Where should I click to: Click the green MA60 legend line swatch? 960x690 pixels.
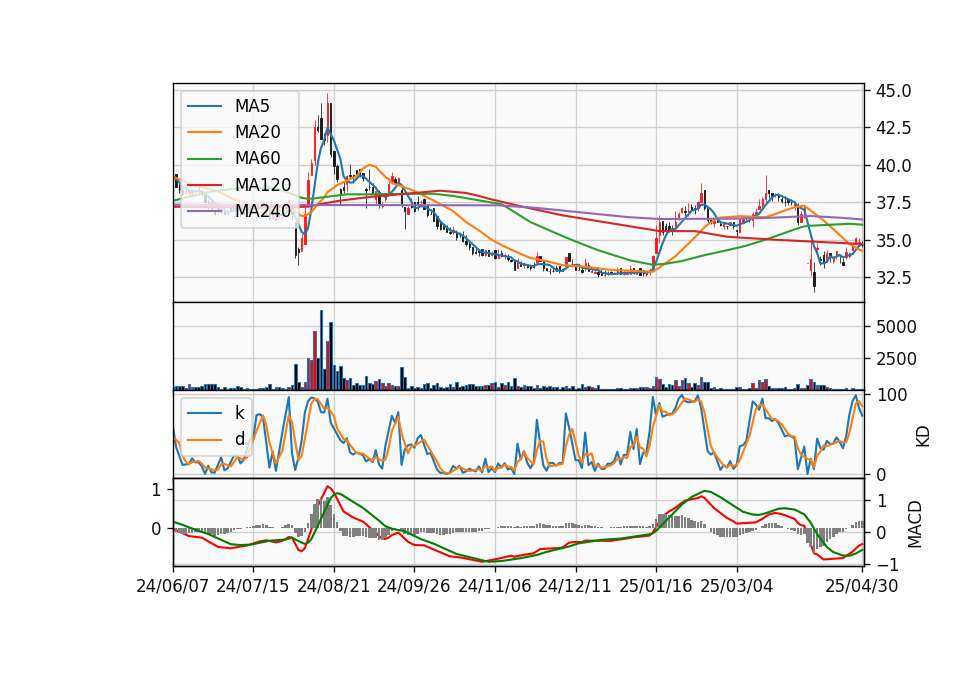point(204,159)
